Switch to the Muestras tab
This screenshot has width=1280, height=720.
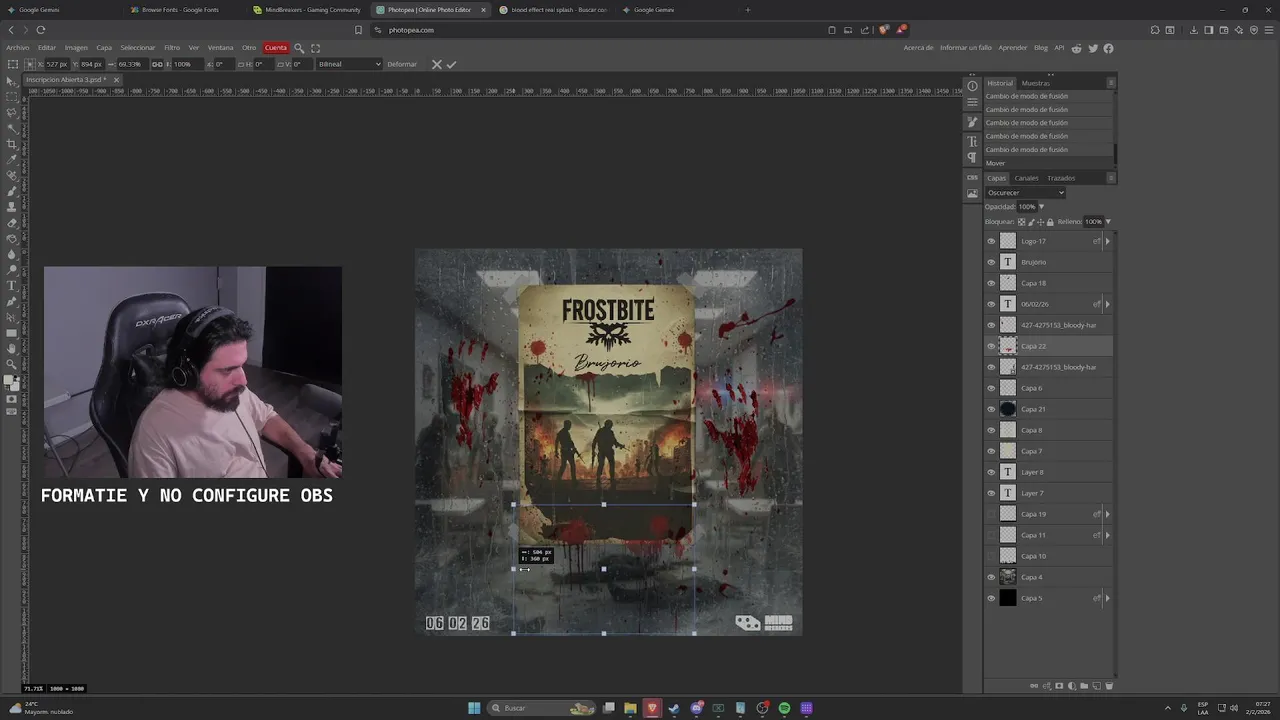pyautogui.click(x=1035, y=83)
